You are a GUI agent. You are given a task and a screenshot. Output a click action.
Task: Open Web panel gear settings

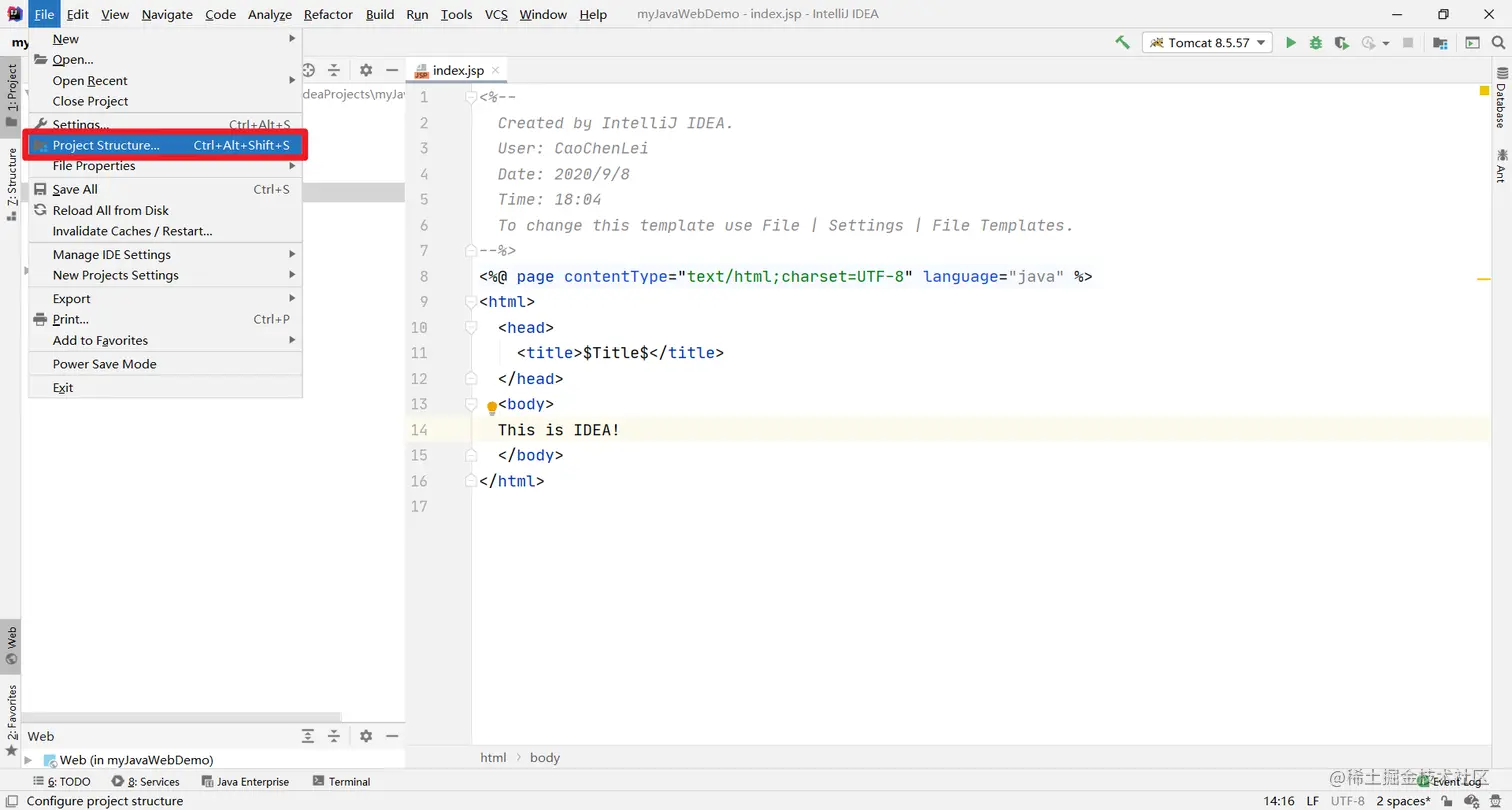(x=366, y=736)
